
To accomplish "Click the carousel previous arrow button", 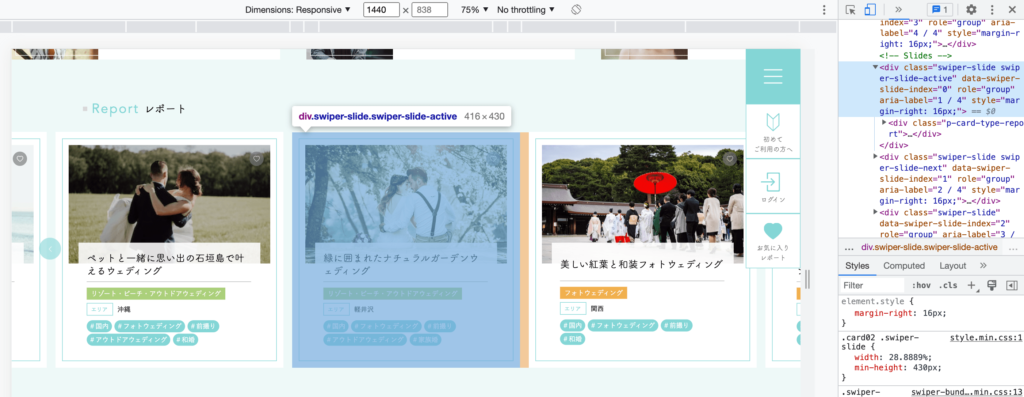I will point(50,249).
